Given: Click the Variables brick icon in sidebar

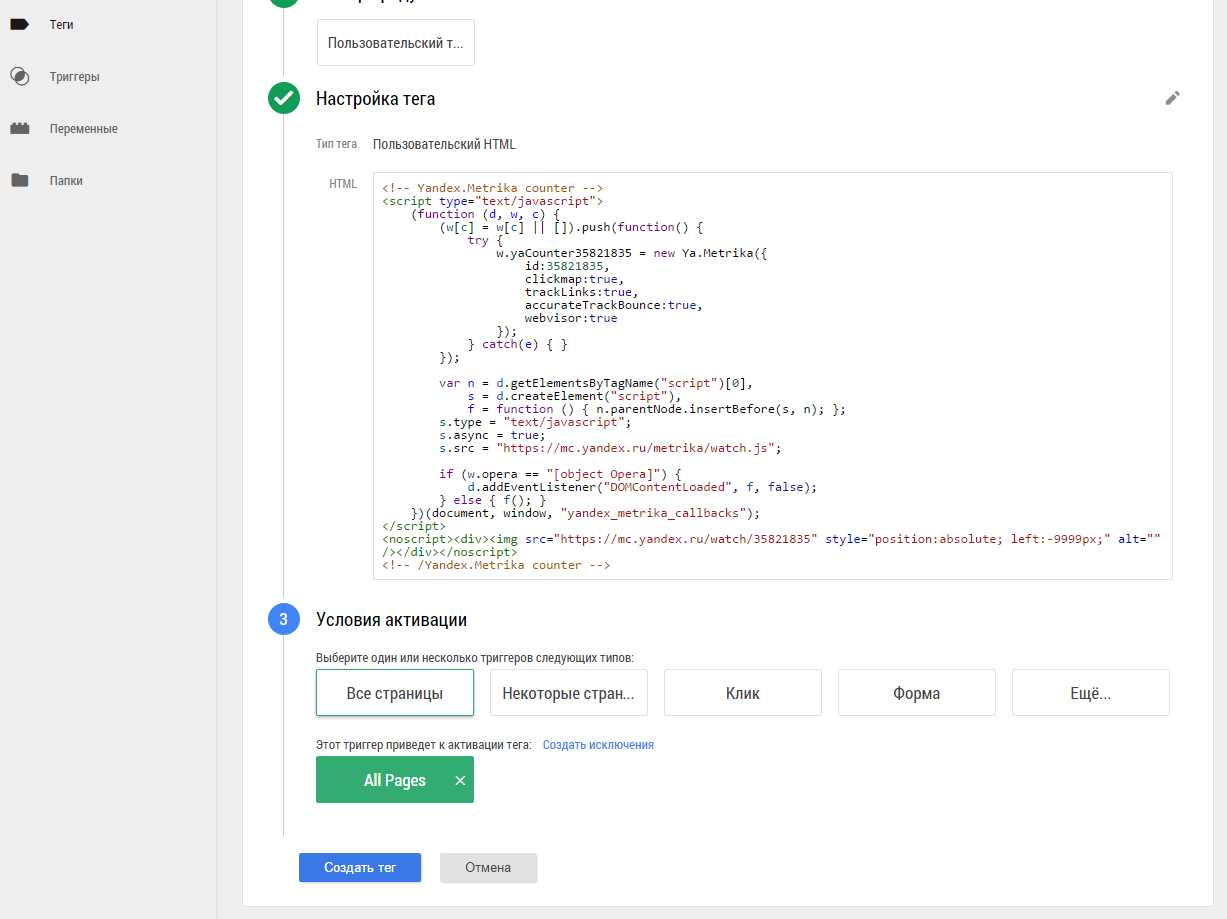Looking at the screenshot, I should pyautogui.click(x=19, y=129).
